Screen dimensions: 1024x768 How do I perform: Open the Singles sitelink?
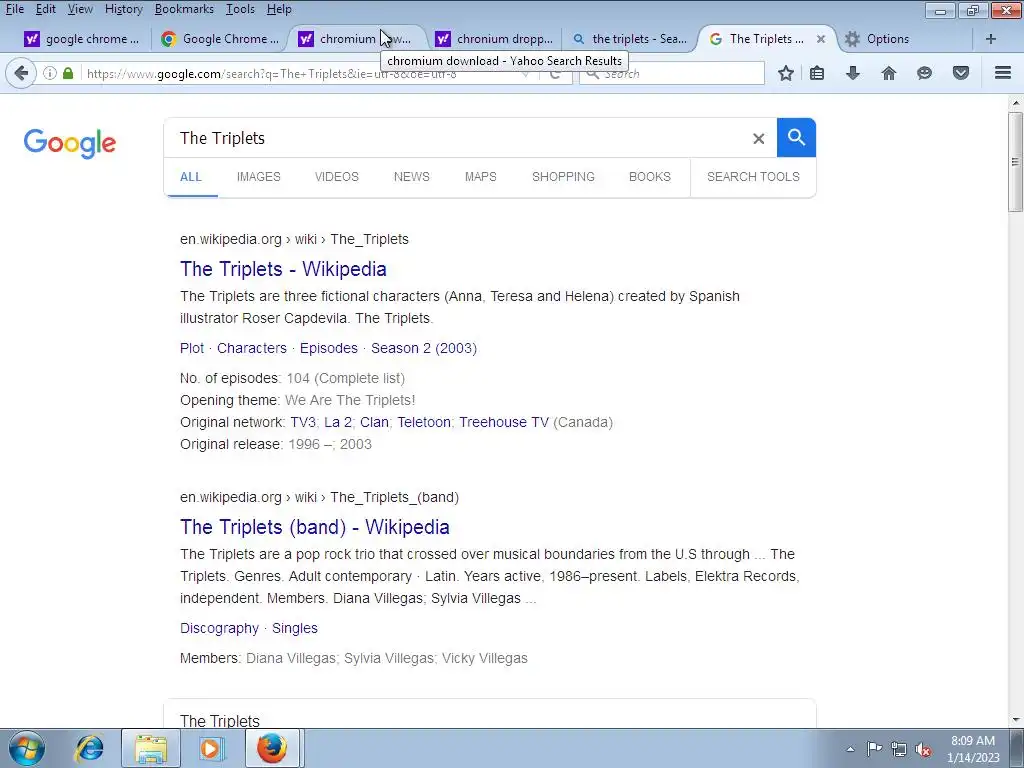(x=295, y=628)
